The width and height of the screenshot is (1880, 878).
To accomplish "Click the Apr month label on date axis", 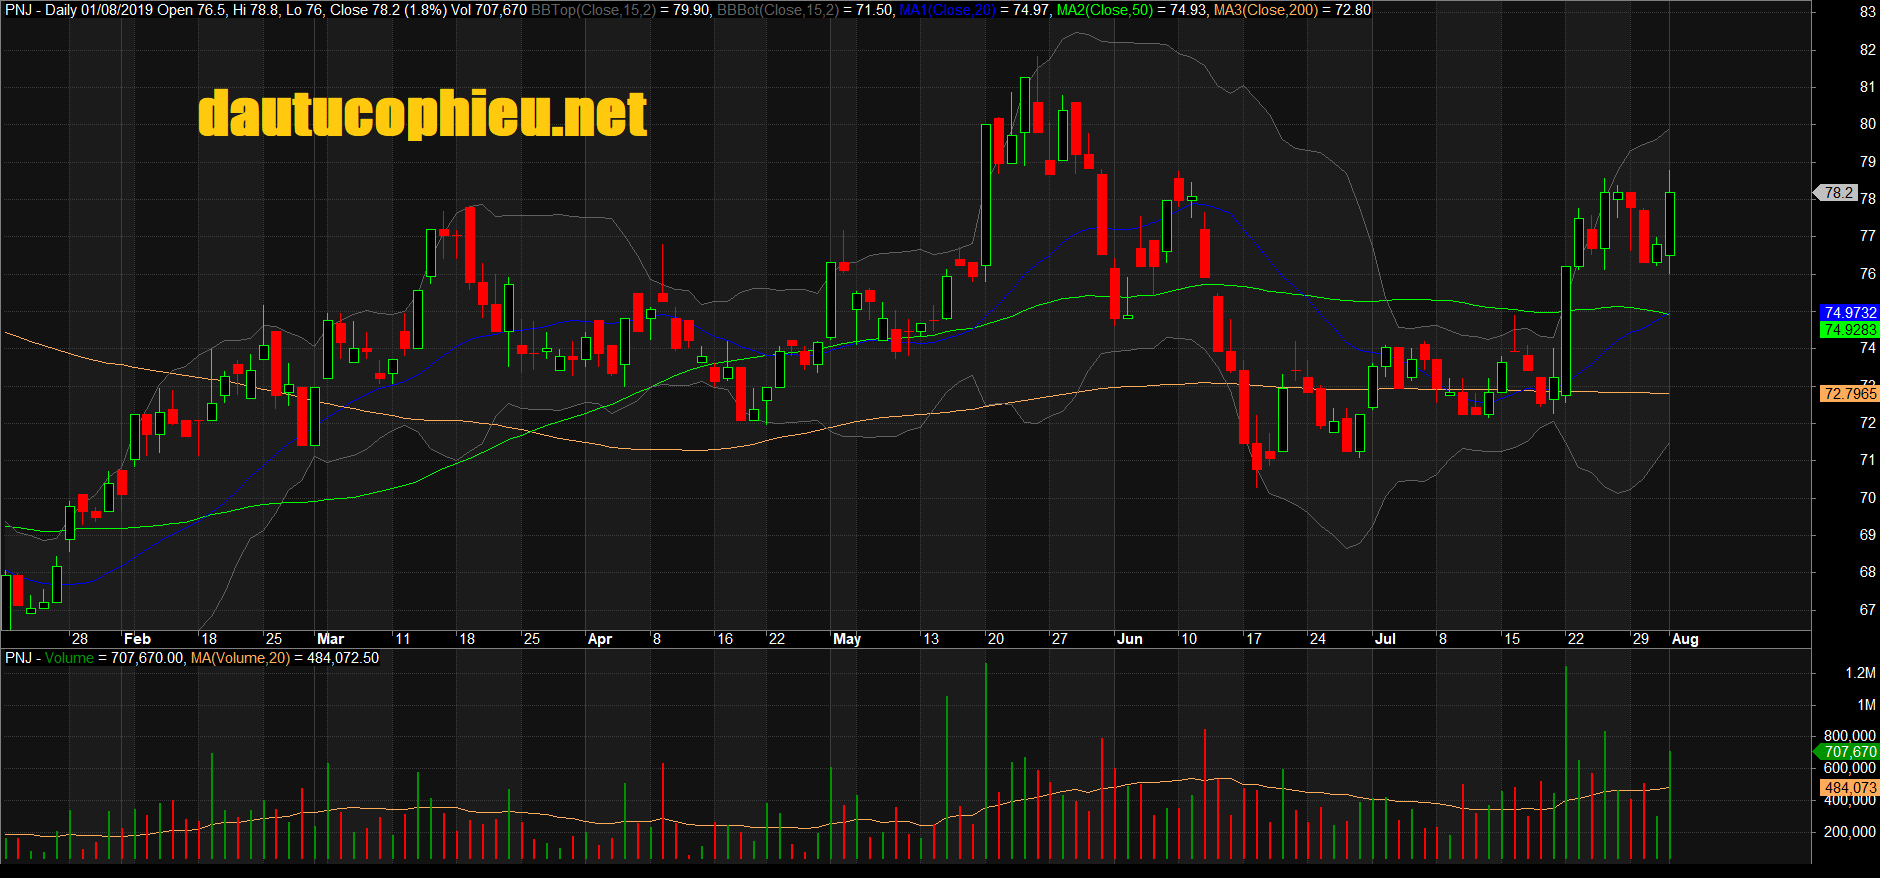I will point(600,639).
